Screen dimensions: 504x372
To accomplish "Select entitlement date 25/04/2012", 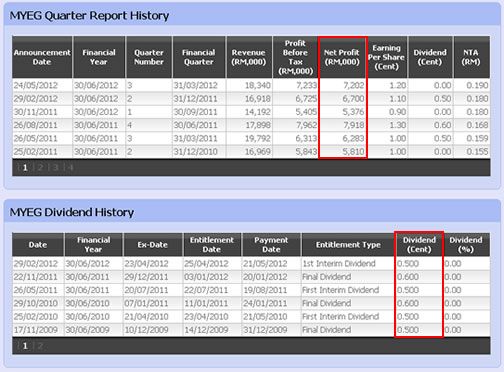I will (x=206, y=264).
